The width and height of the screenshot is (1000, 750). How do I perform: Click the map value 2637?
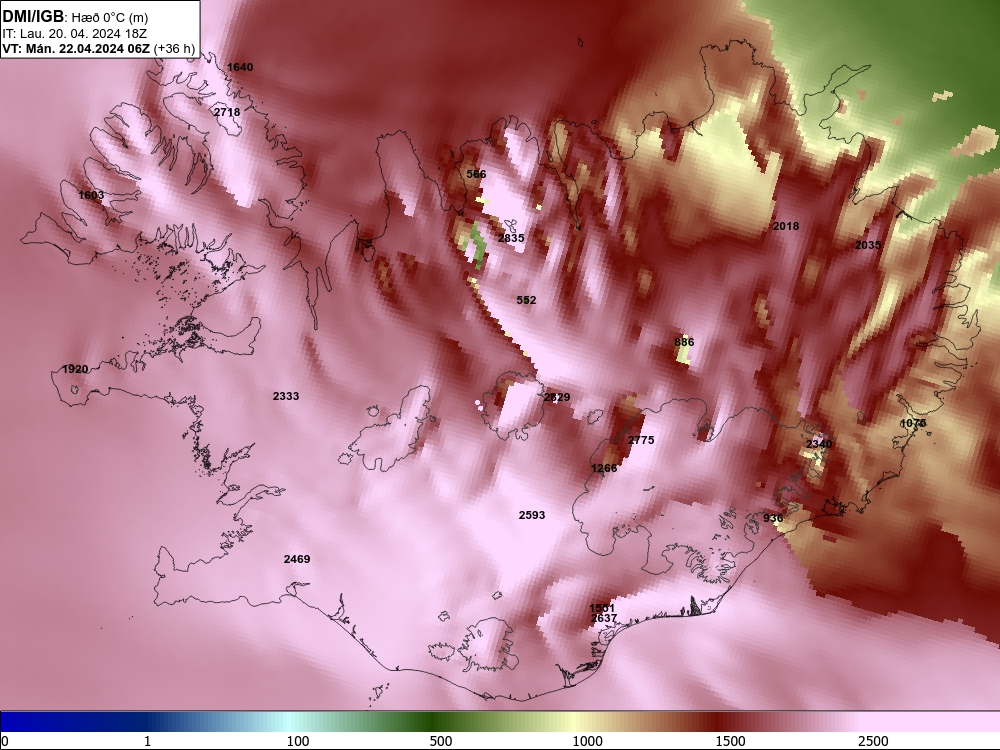(x=604, y=619)
